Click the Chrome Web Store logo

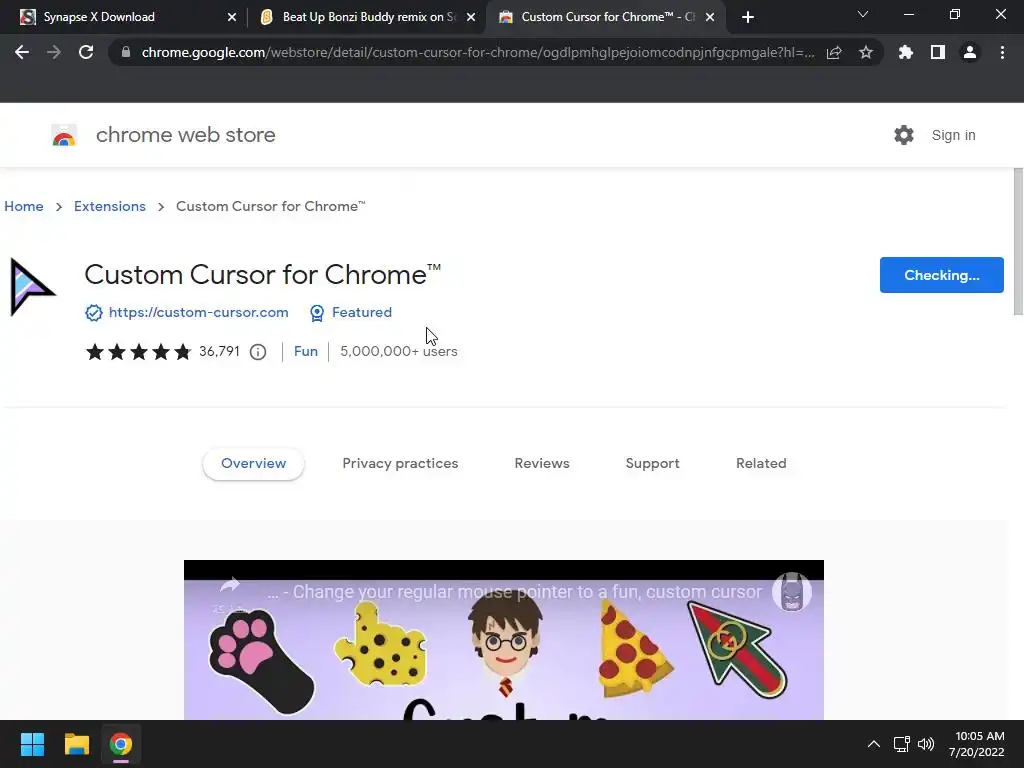click(64, 135)
